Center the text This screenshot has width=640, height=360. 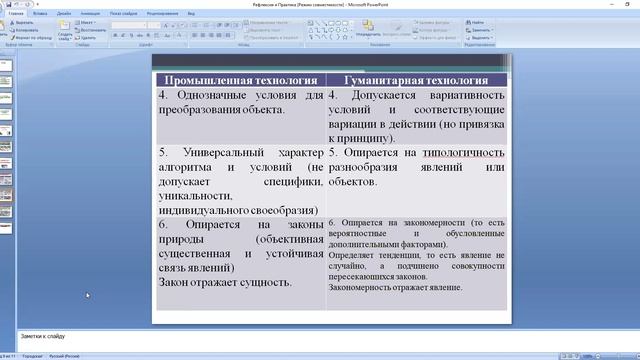pos(202,36)
